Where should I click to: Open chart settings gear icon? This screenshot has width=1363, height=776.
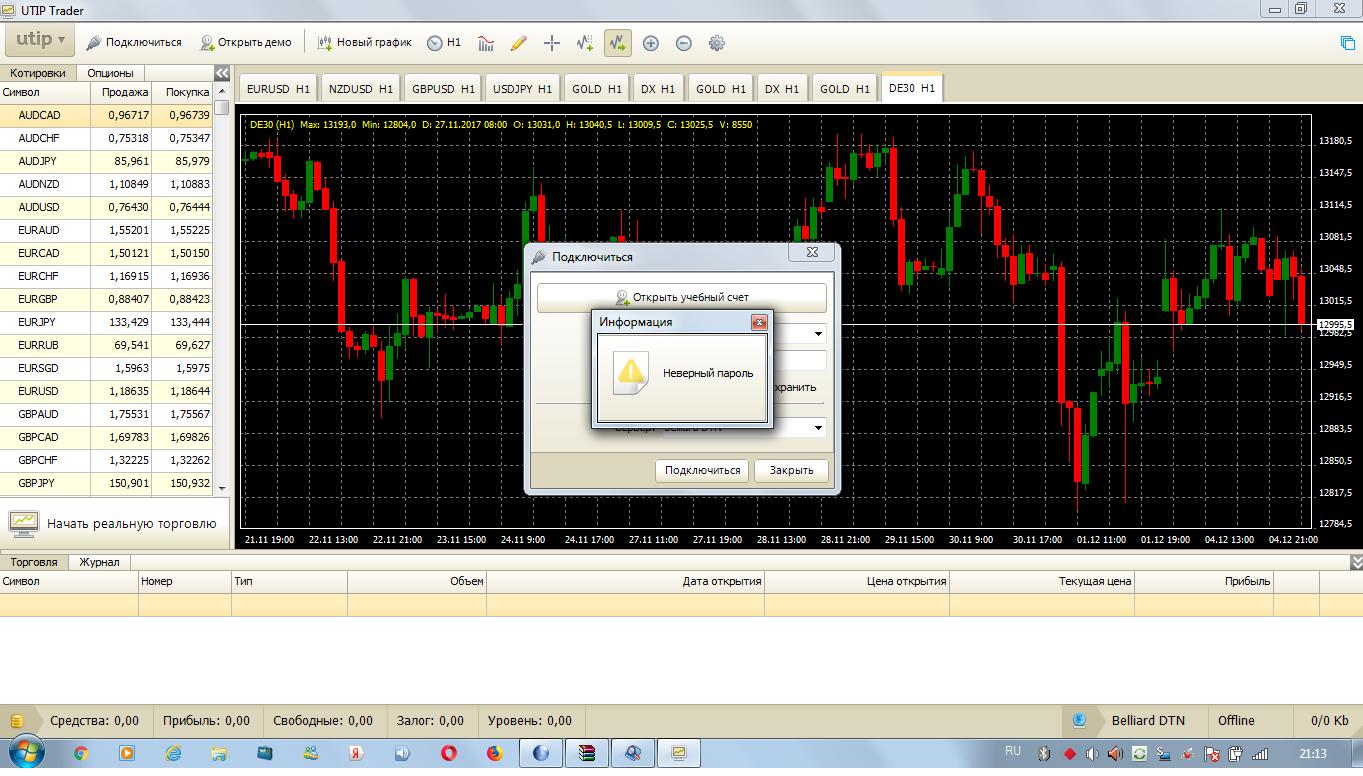pyautogui.click(x=716, y=43)
